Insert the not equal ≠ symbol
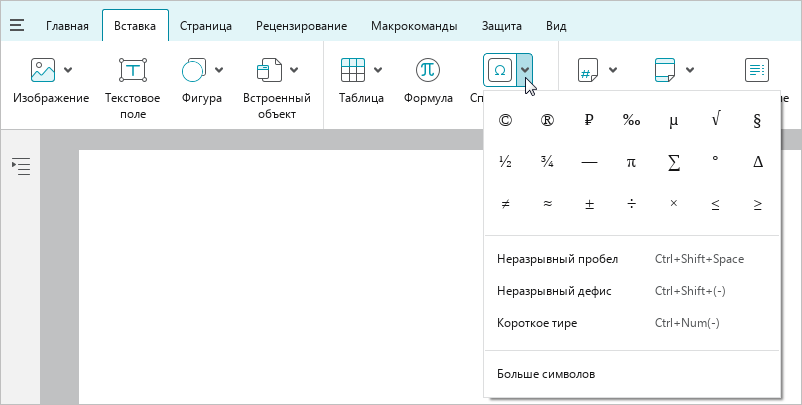The height and width of the screenshot is (405, 802). 505,204
